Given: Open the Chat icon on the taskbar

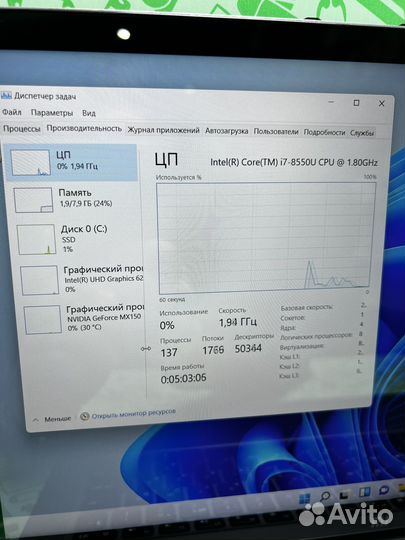Looking at the screenshot, I should pyautogui.click(x=383, y=490).
